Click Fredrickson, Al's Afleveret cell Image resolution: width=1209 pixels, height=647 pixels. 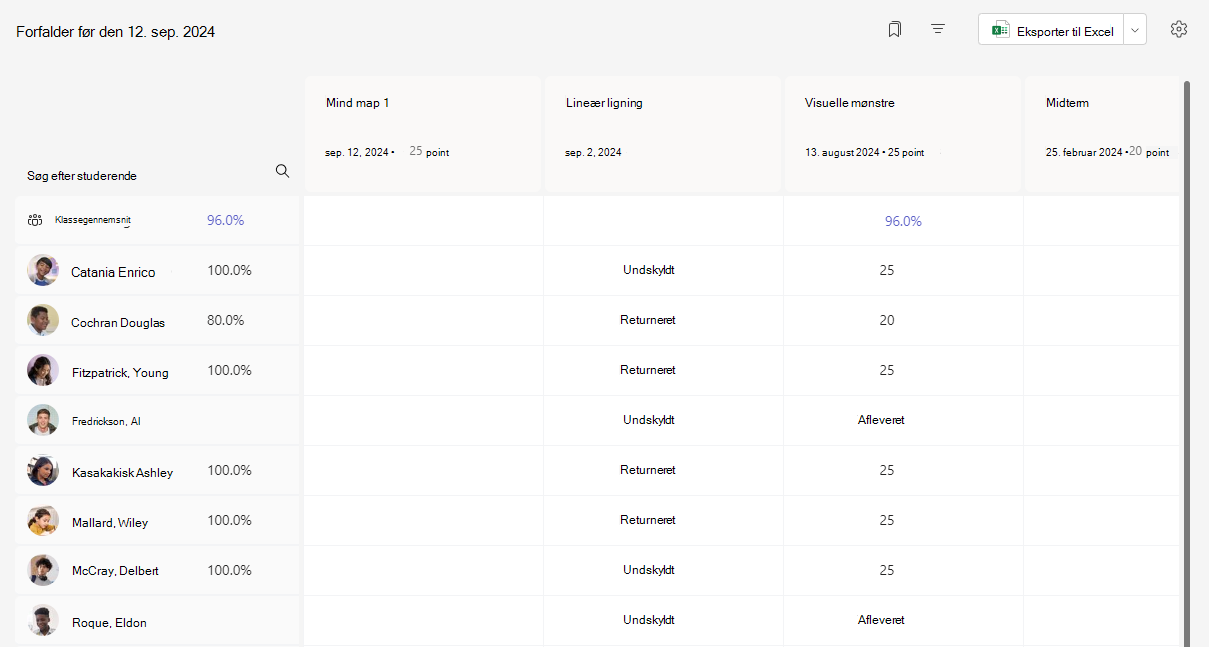click(903, 420)
